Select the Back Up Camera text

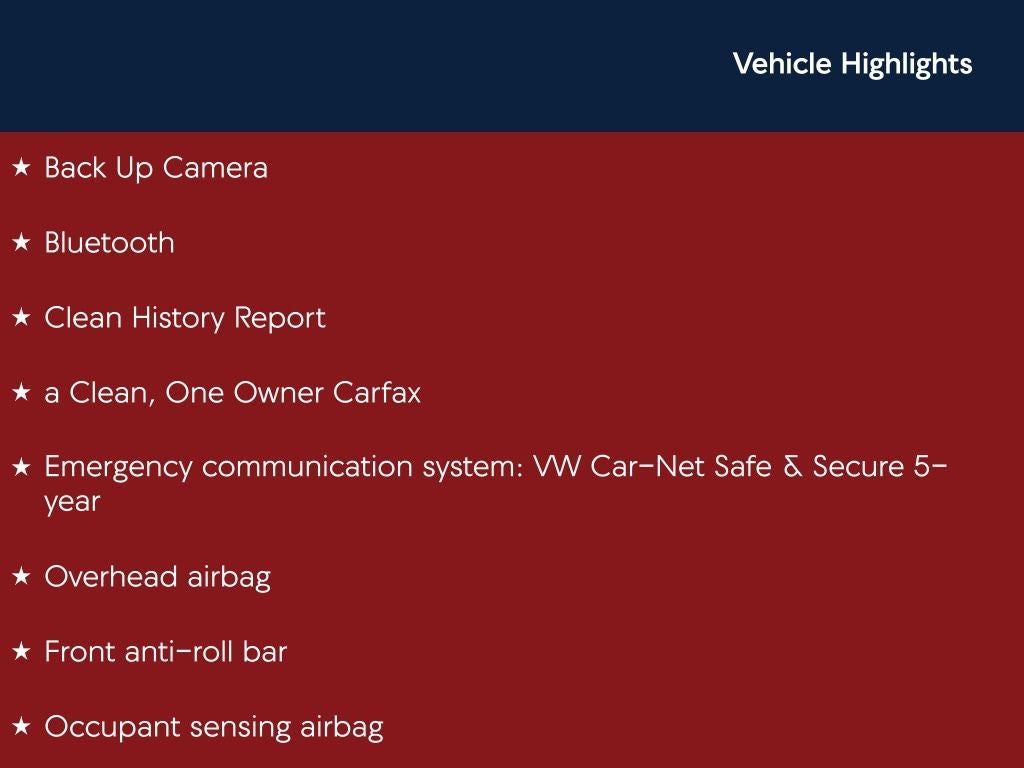156,168
